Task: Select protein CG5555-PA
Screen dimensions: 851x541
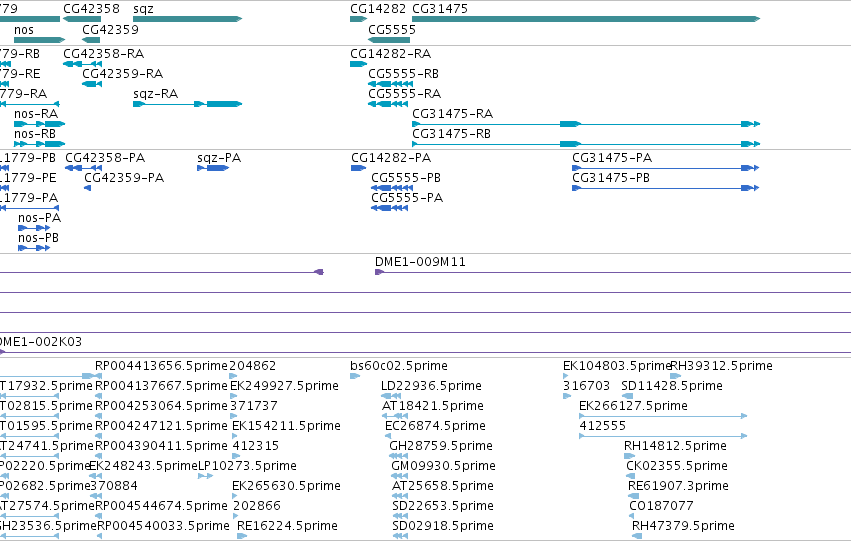Action: point(407,198)
